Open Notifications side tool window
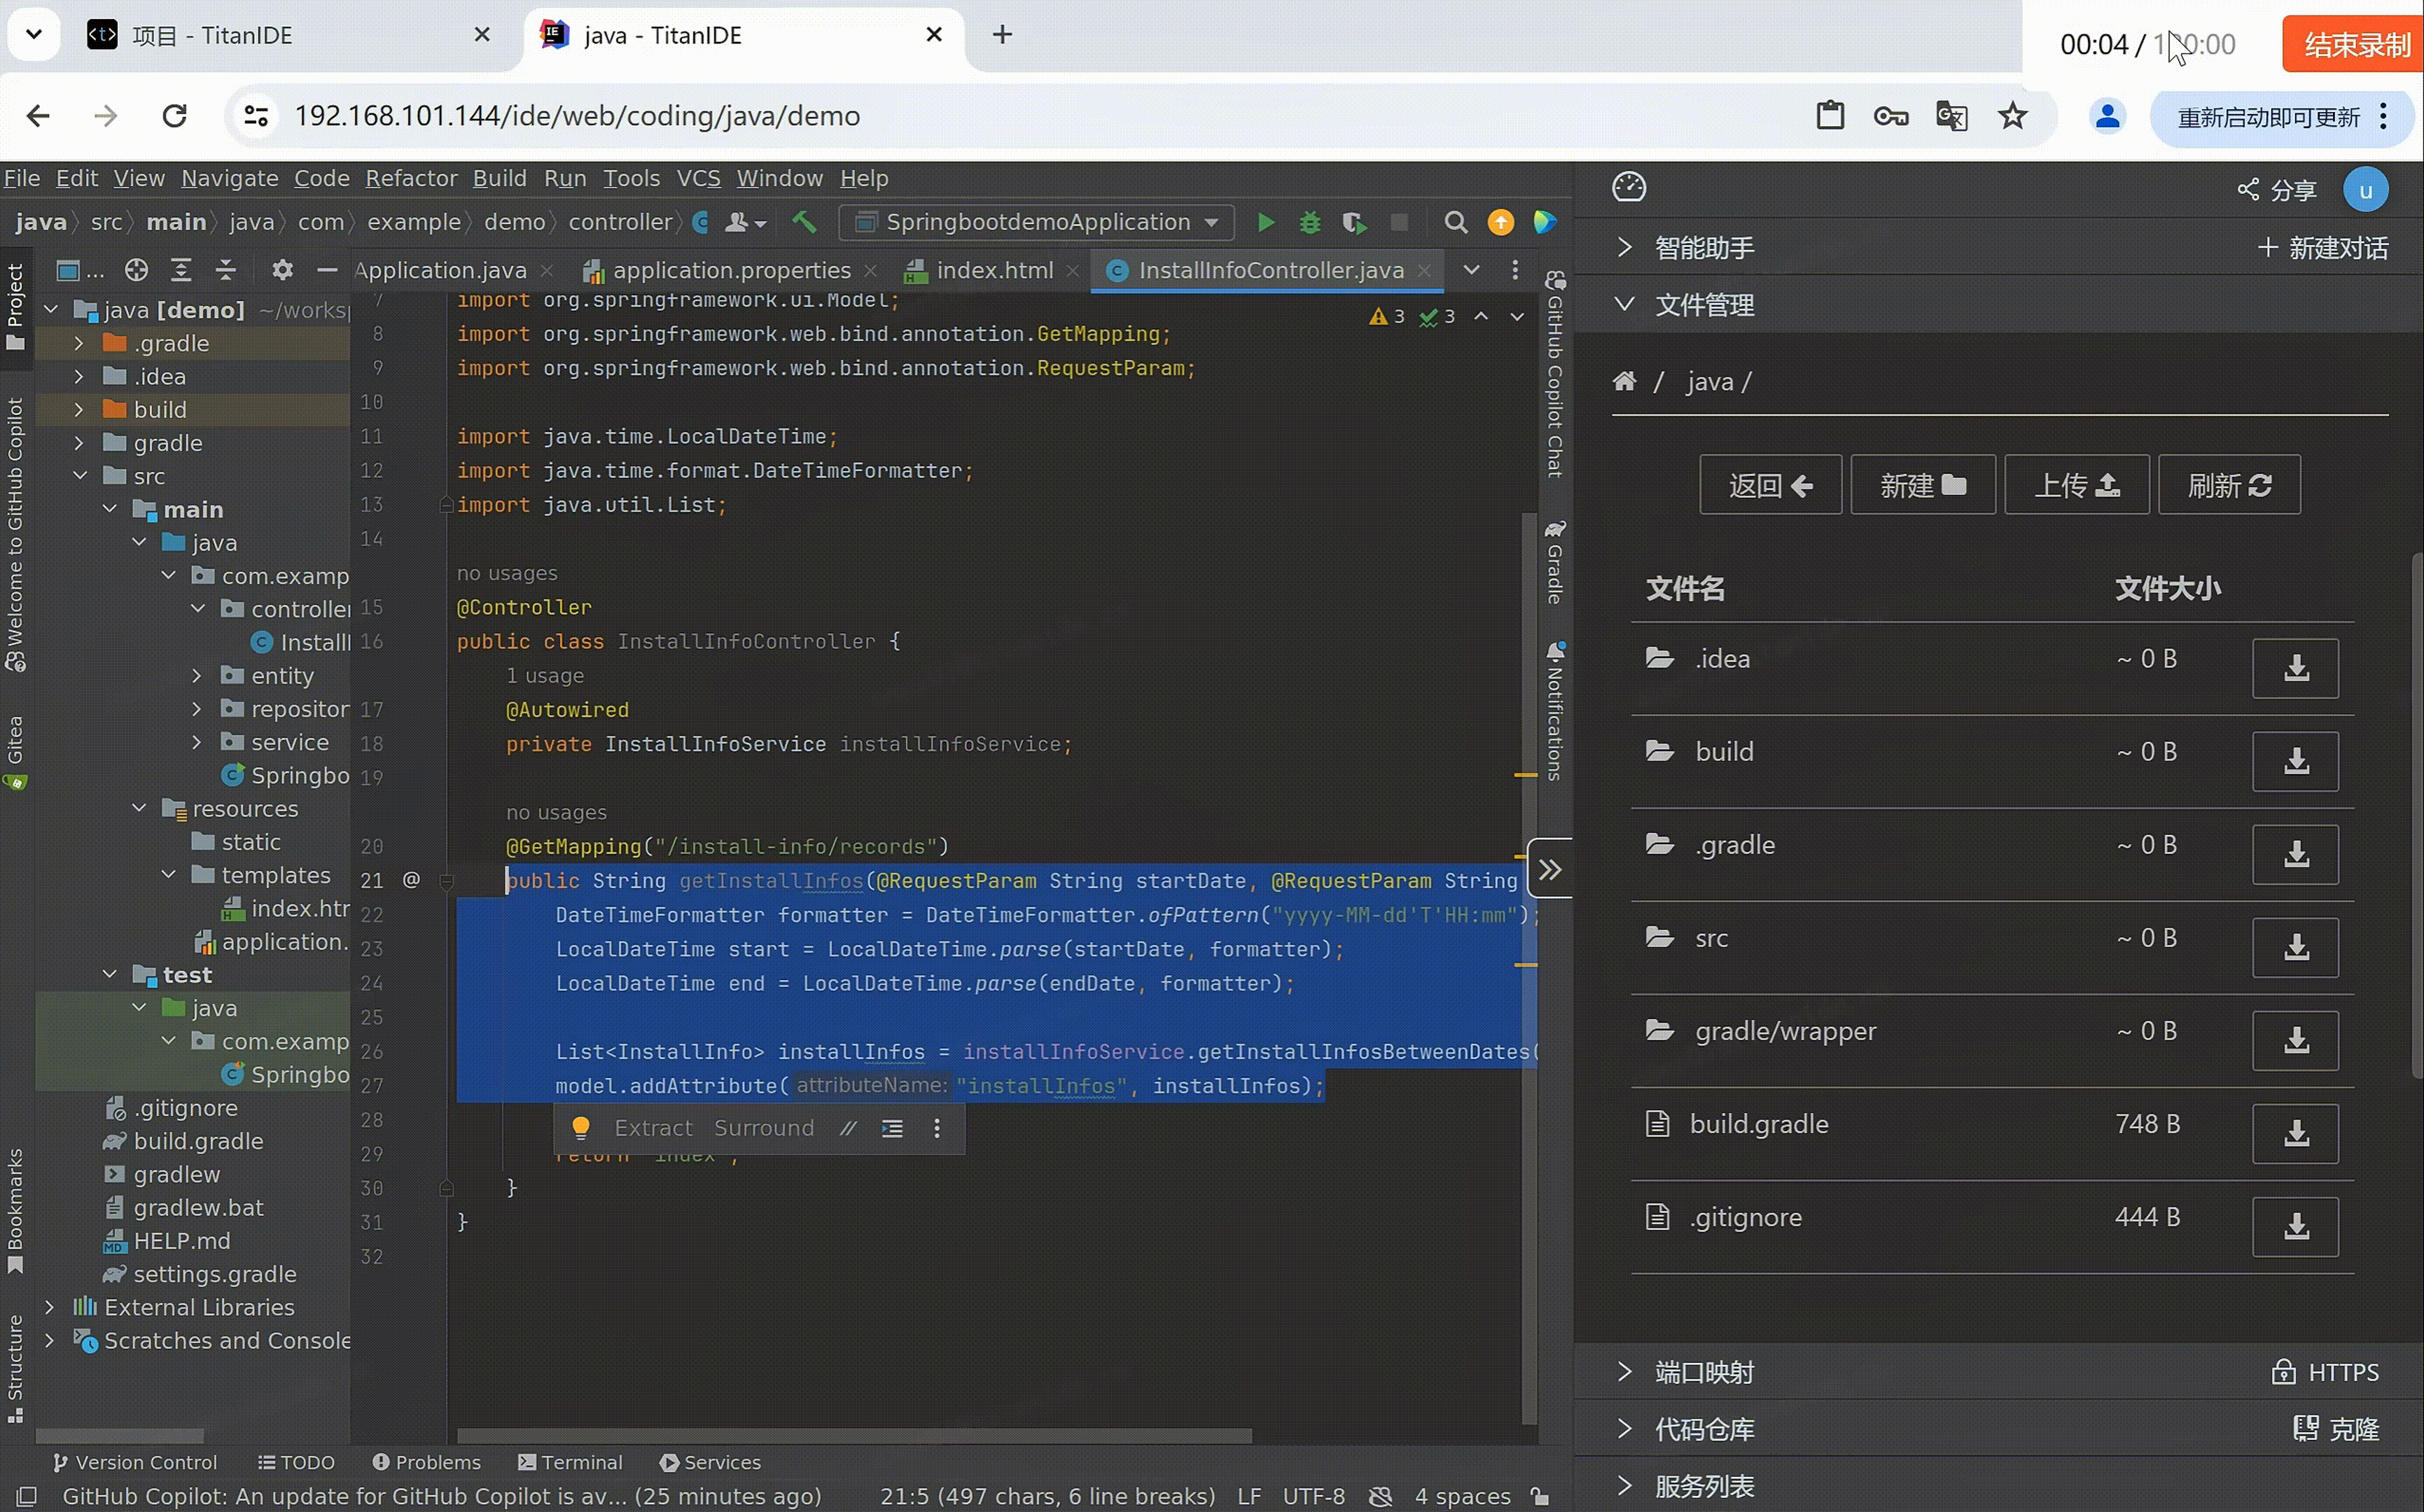This screenshot has height=1512, width=2424. tap(1554, 711)
